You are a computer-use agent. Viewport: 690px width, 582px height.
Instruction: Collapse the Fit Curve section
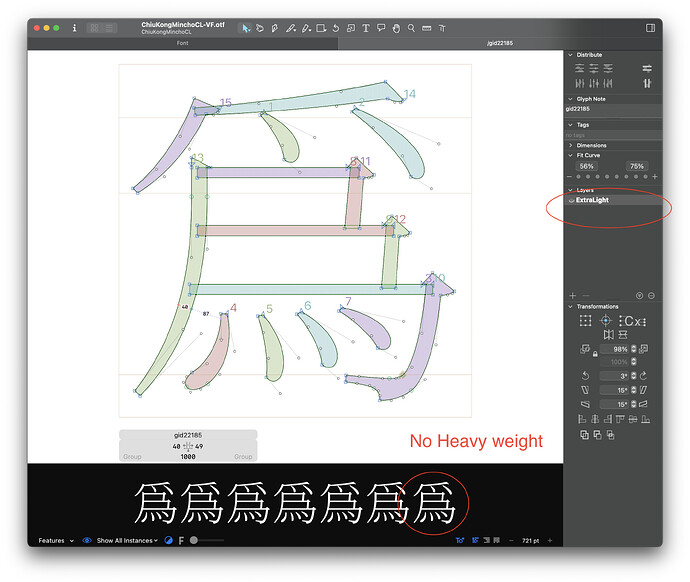coord(570,155)
